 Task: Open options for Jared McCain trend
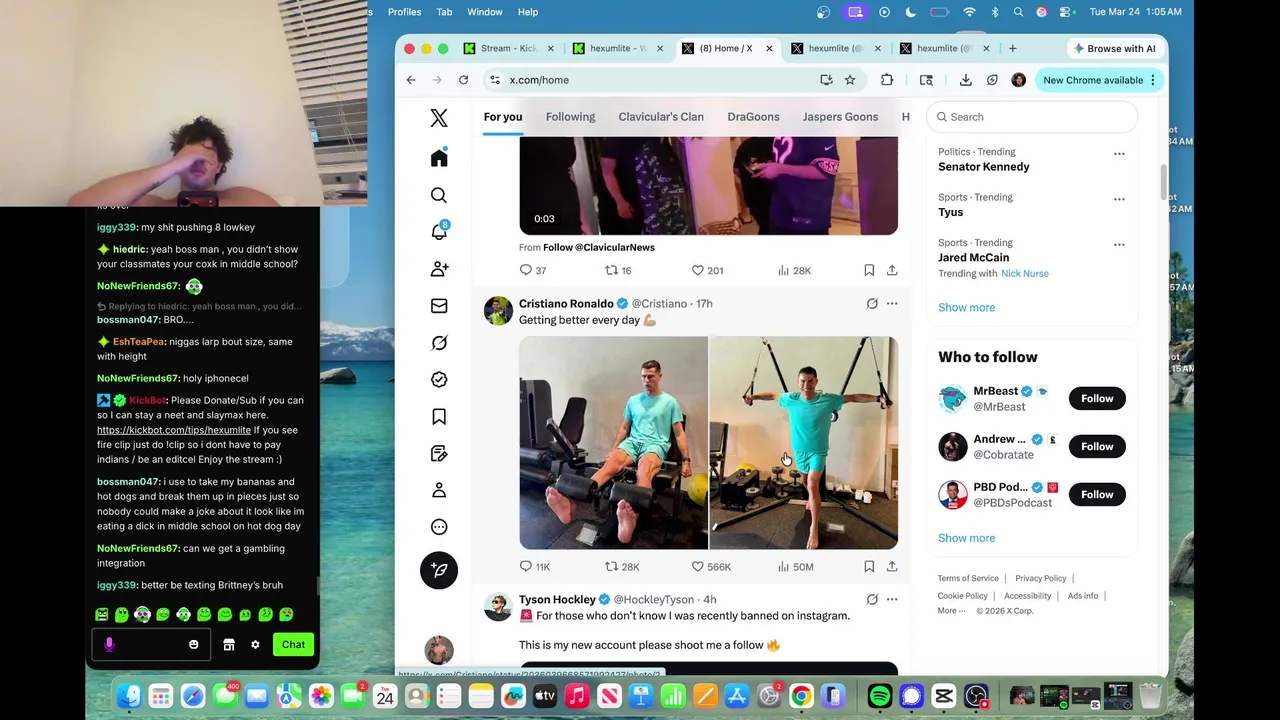1119,244
